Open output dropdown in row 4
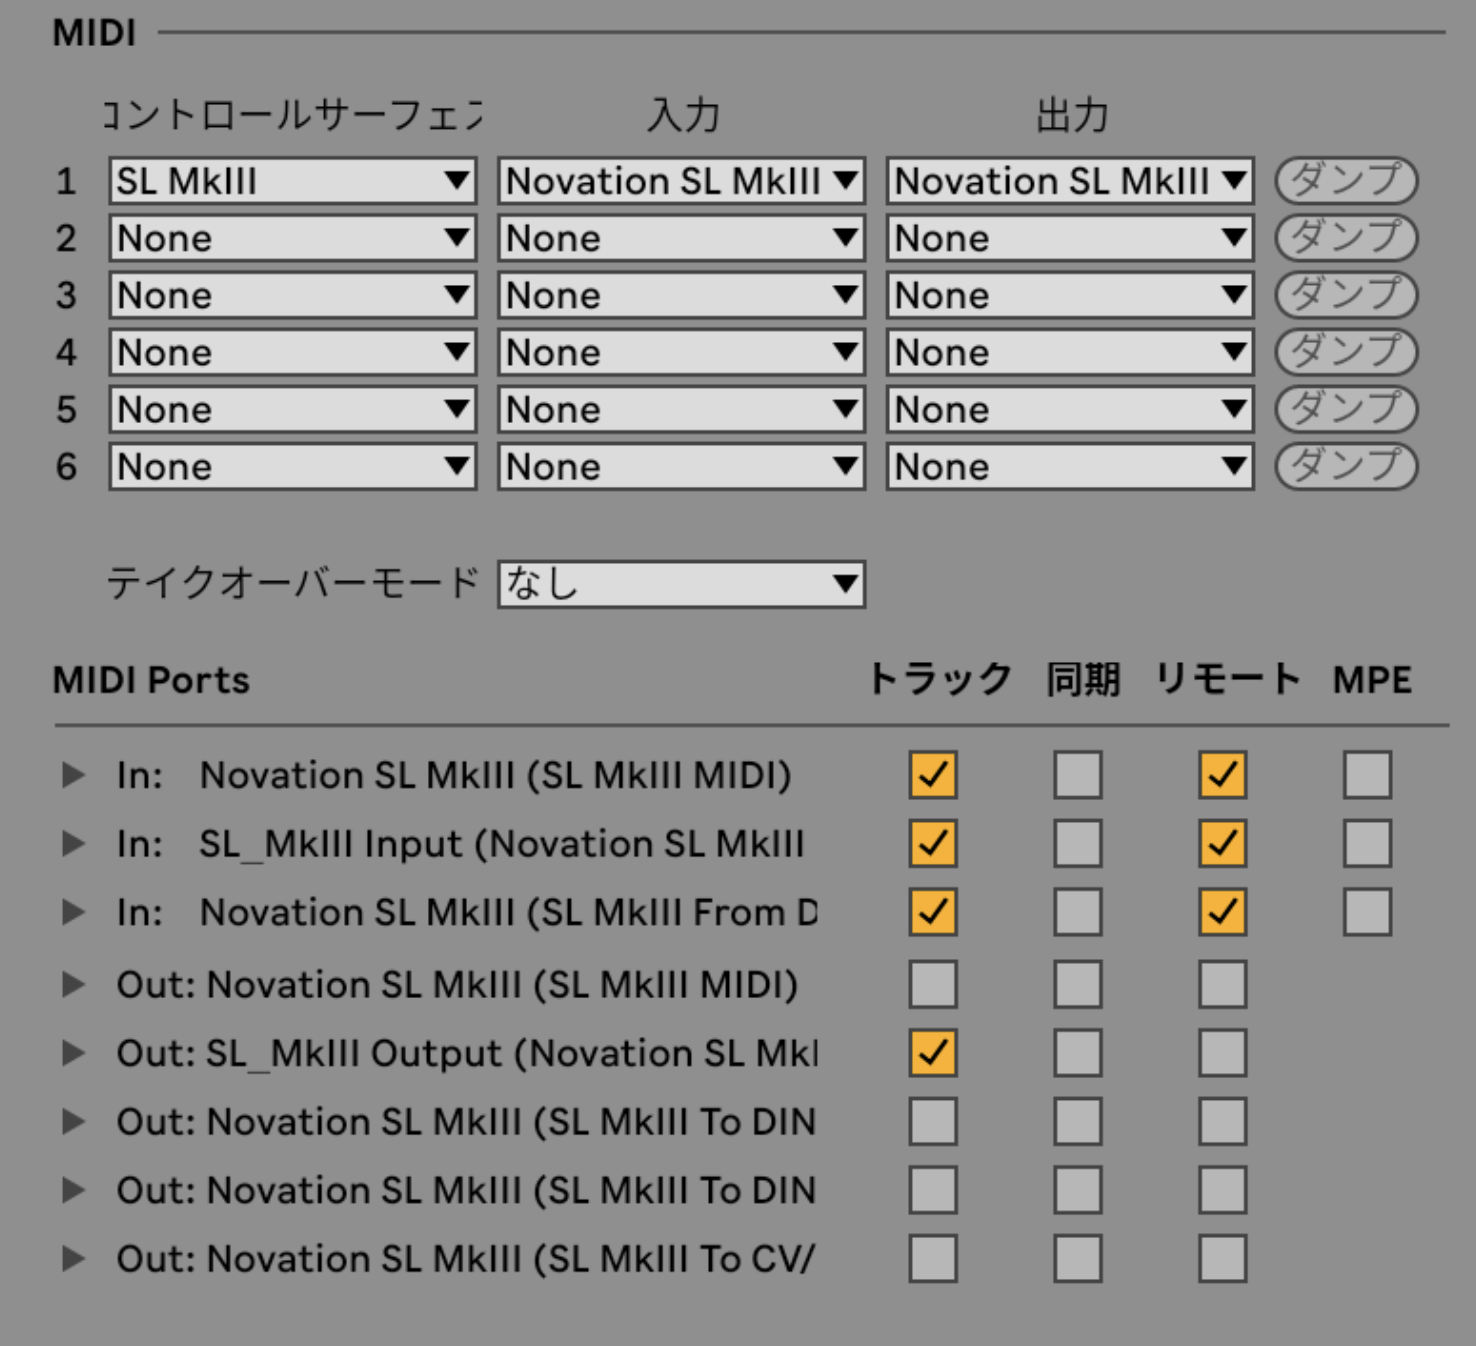The image size is (1476, 1346). 1070,353
